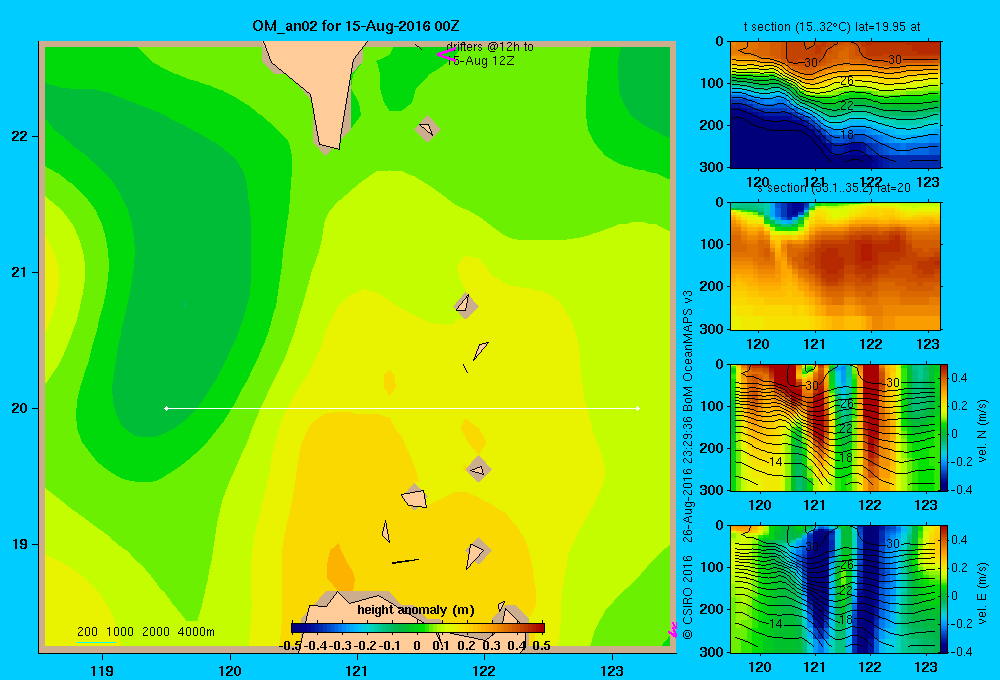Image resolution: width=1000 pixels, height=680 pixels.
Task: Click the cyan line sample under the "200" legend
Action: [x=96, y=642]
